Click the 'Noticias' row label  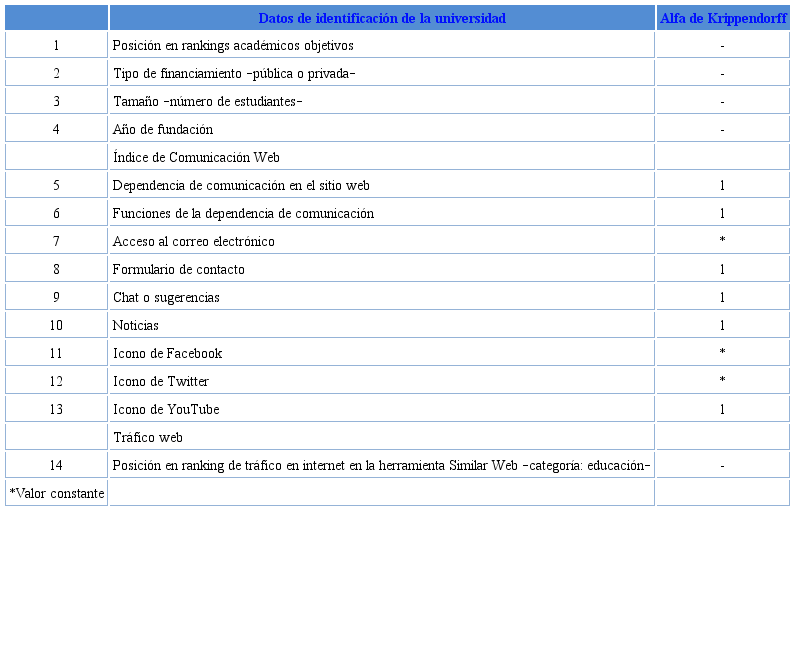(136, 326)
